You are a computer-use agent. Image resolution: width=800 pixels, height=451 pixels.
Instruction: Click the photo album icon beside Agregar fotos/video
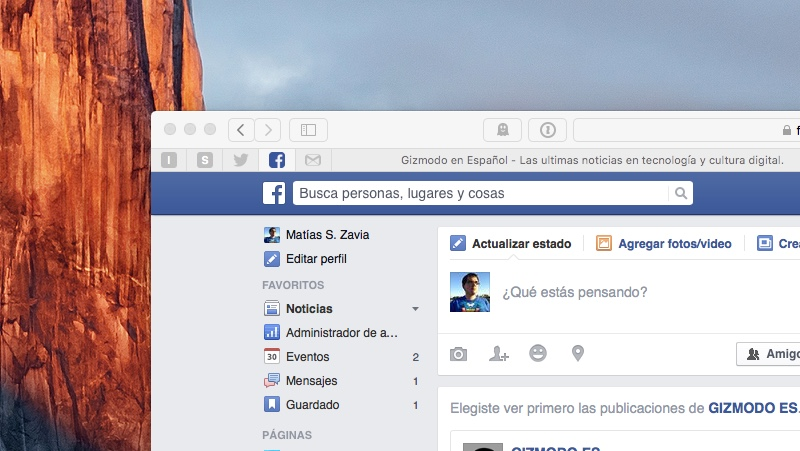(x=764, y=243)
